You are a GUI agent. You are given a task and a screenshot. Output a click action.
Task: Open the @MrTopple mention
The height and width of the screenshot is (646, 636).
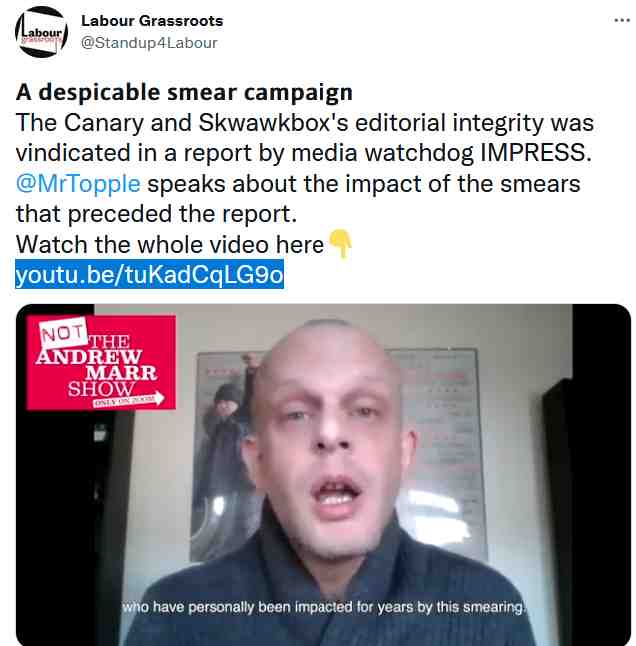[x=78, y=184]
